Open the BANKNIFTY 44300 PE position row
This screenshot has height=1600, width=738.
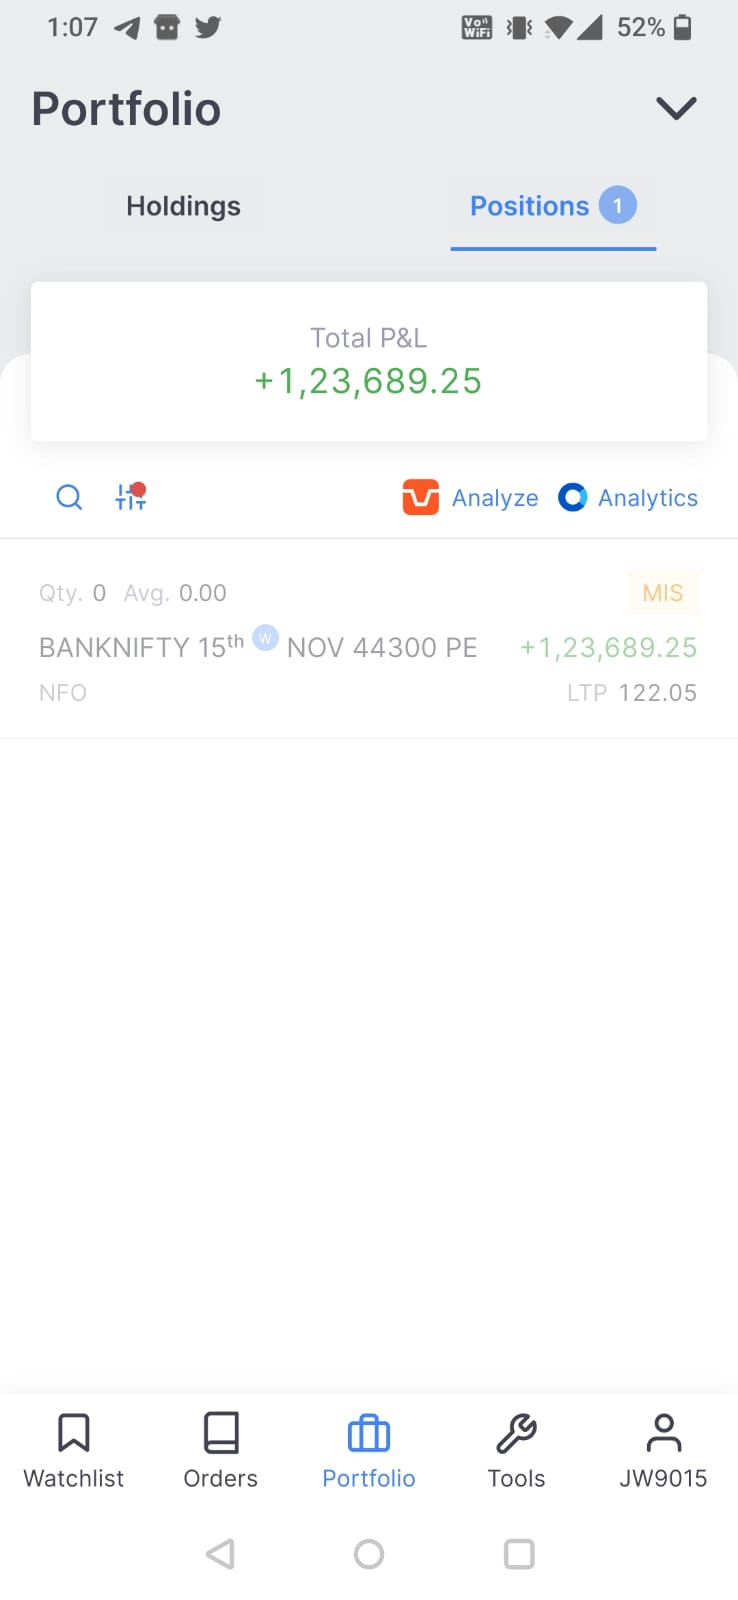tap(369, 640)
